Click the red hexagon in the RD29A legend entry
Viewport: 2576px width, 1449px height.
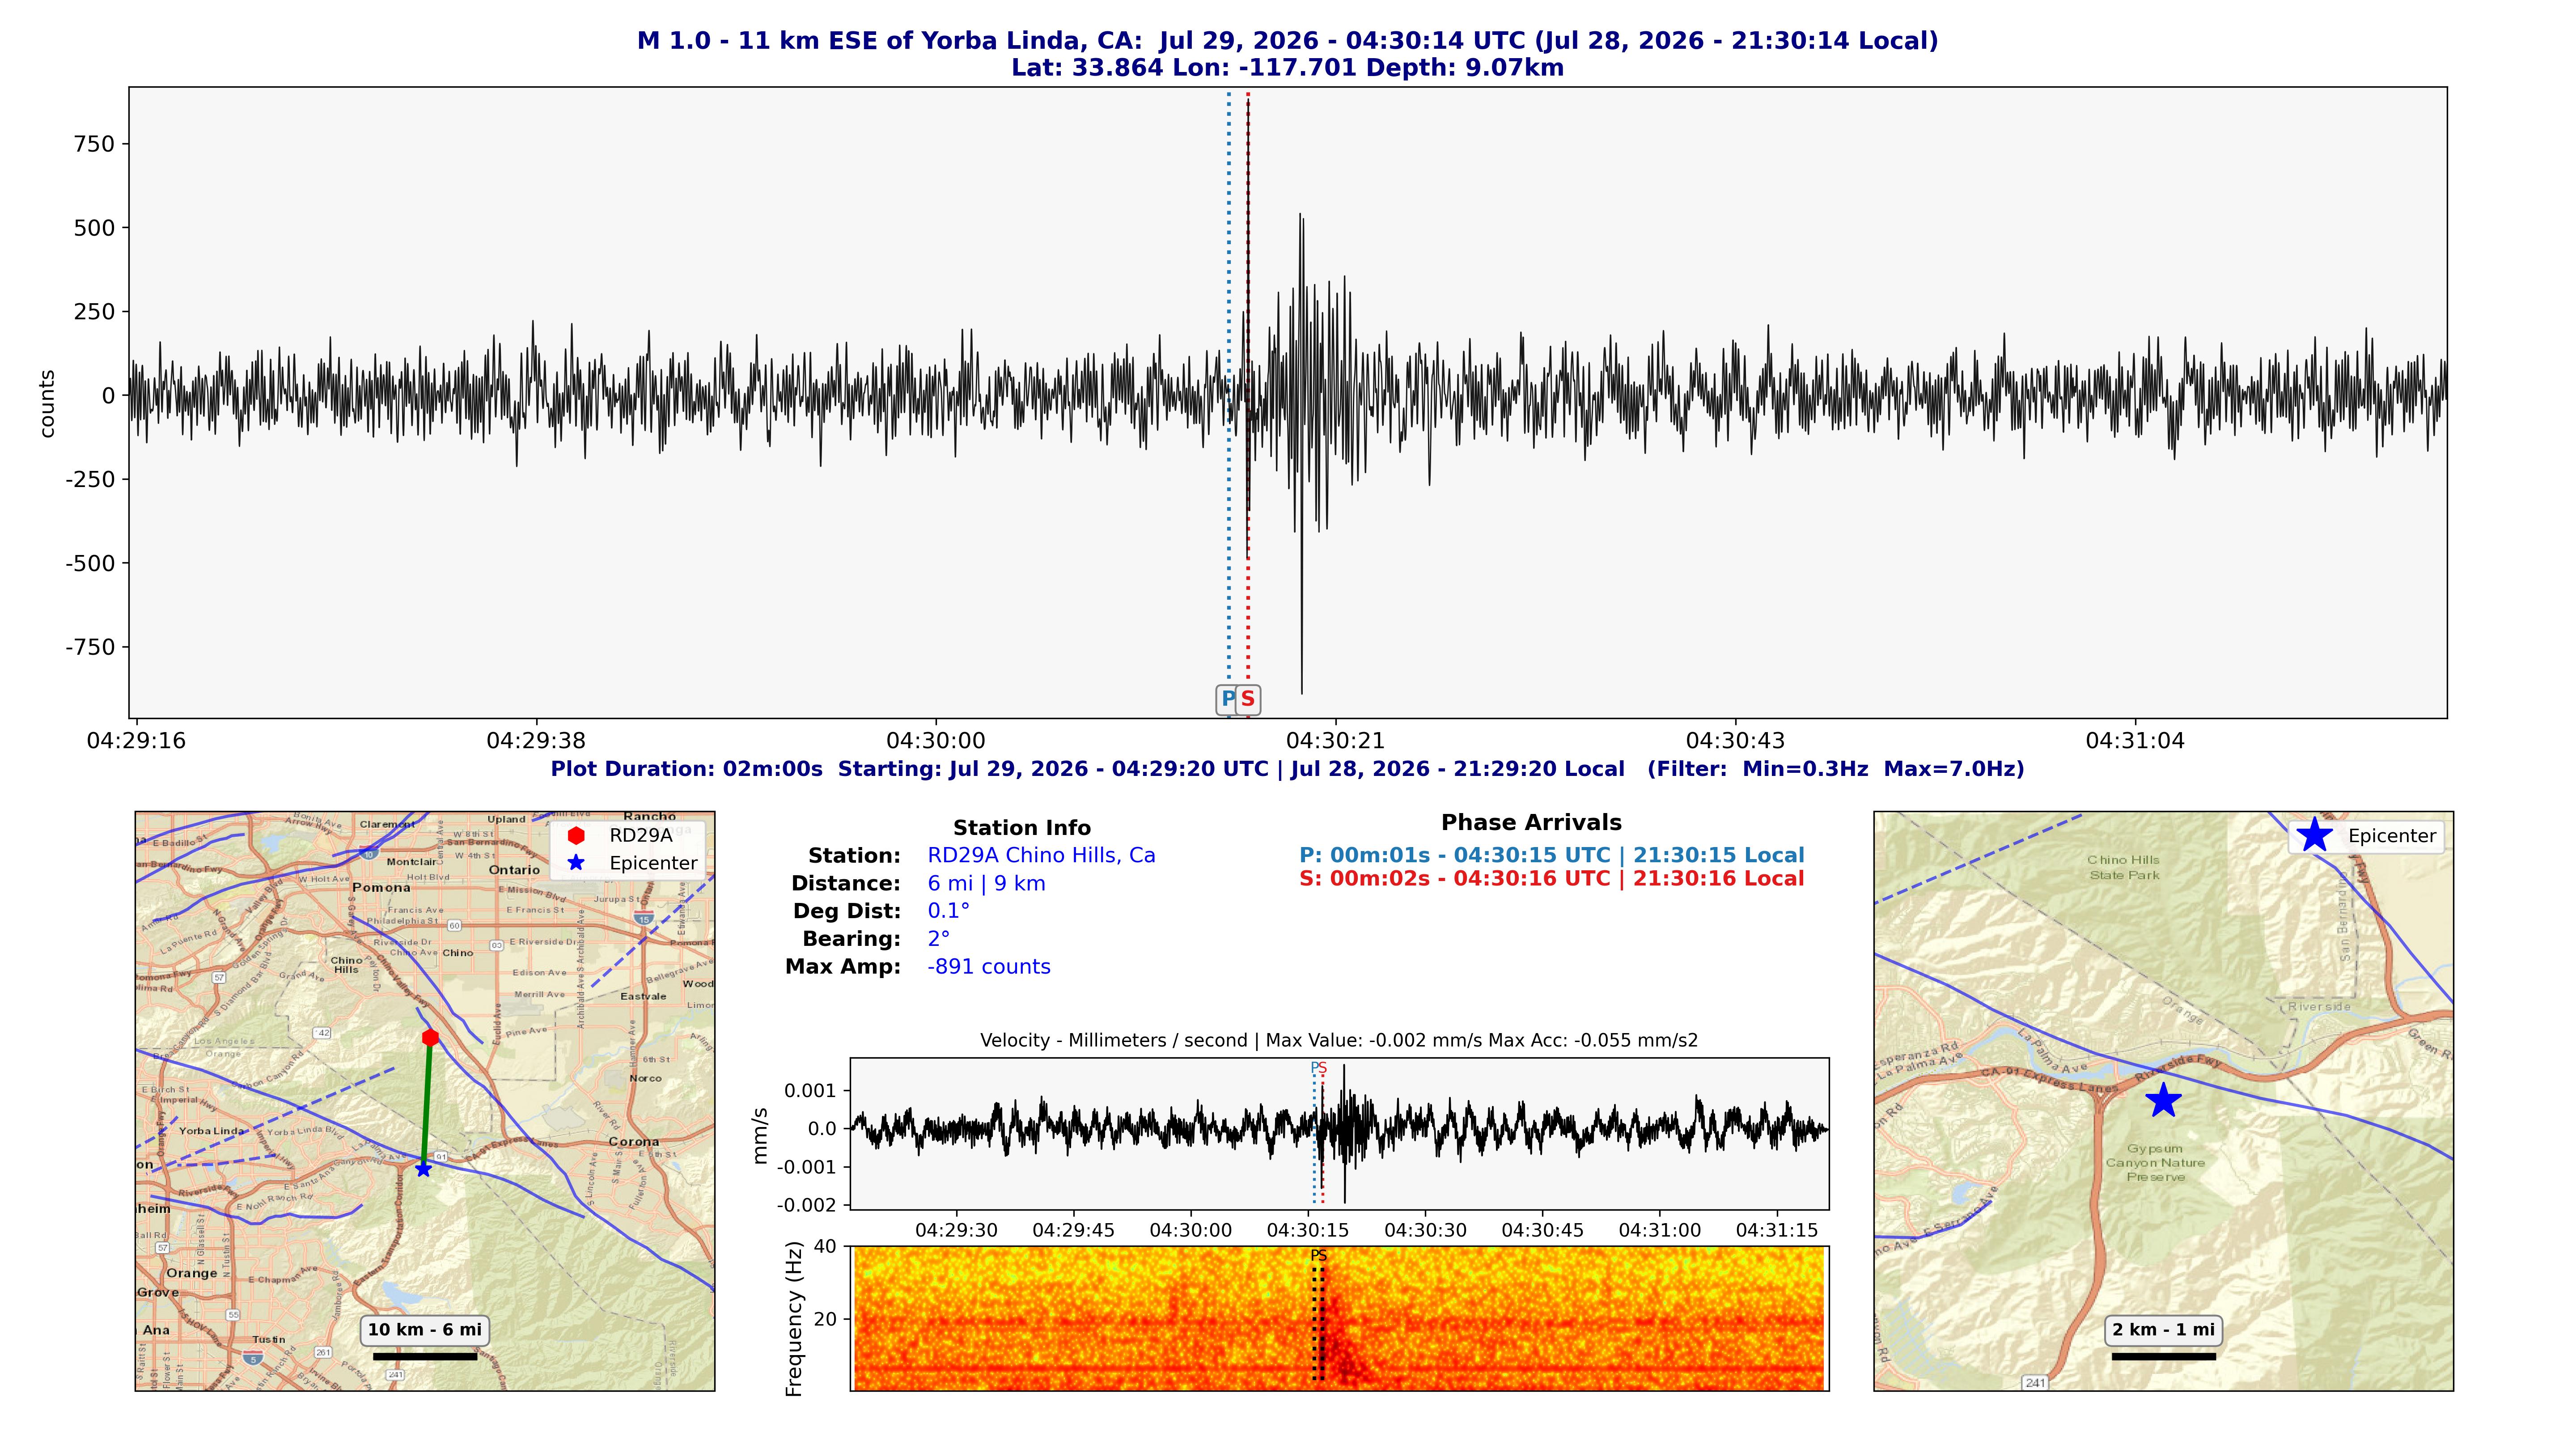[x=576, y=835]
